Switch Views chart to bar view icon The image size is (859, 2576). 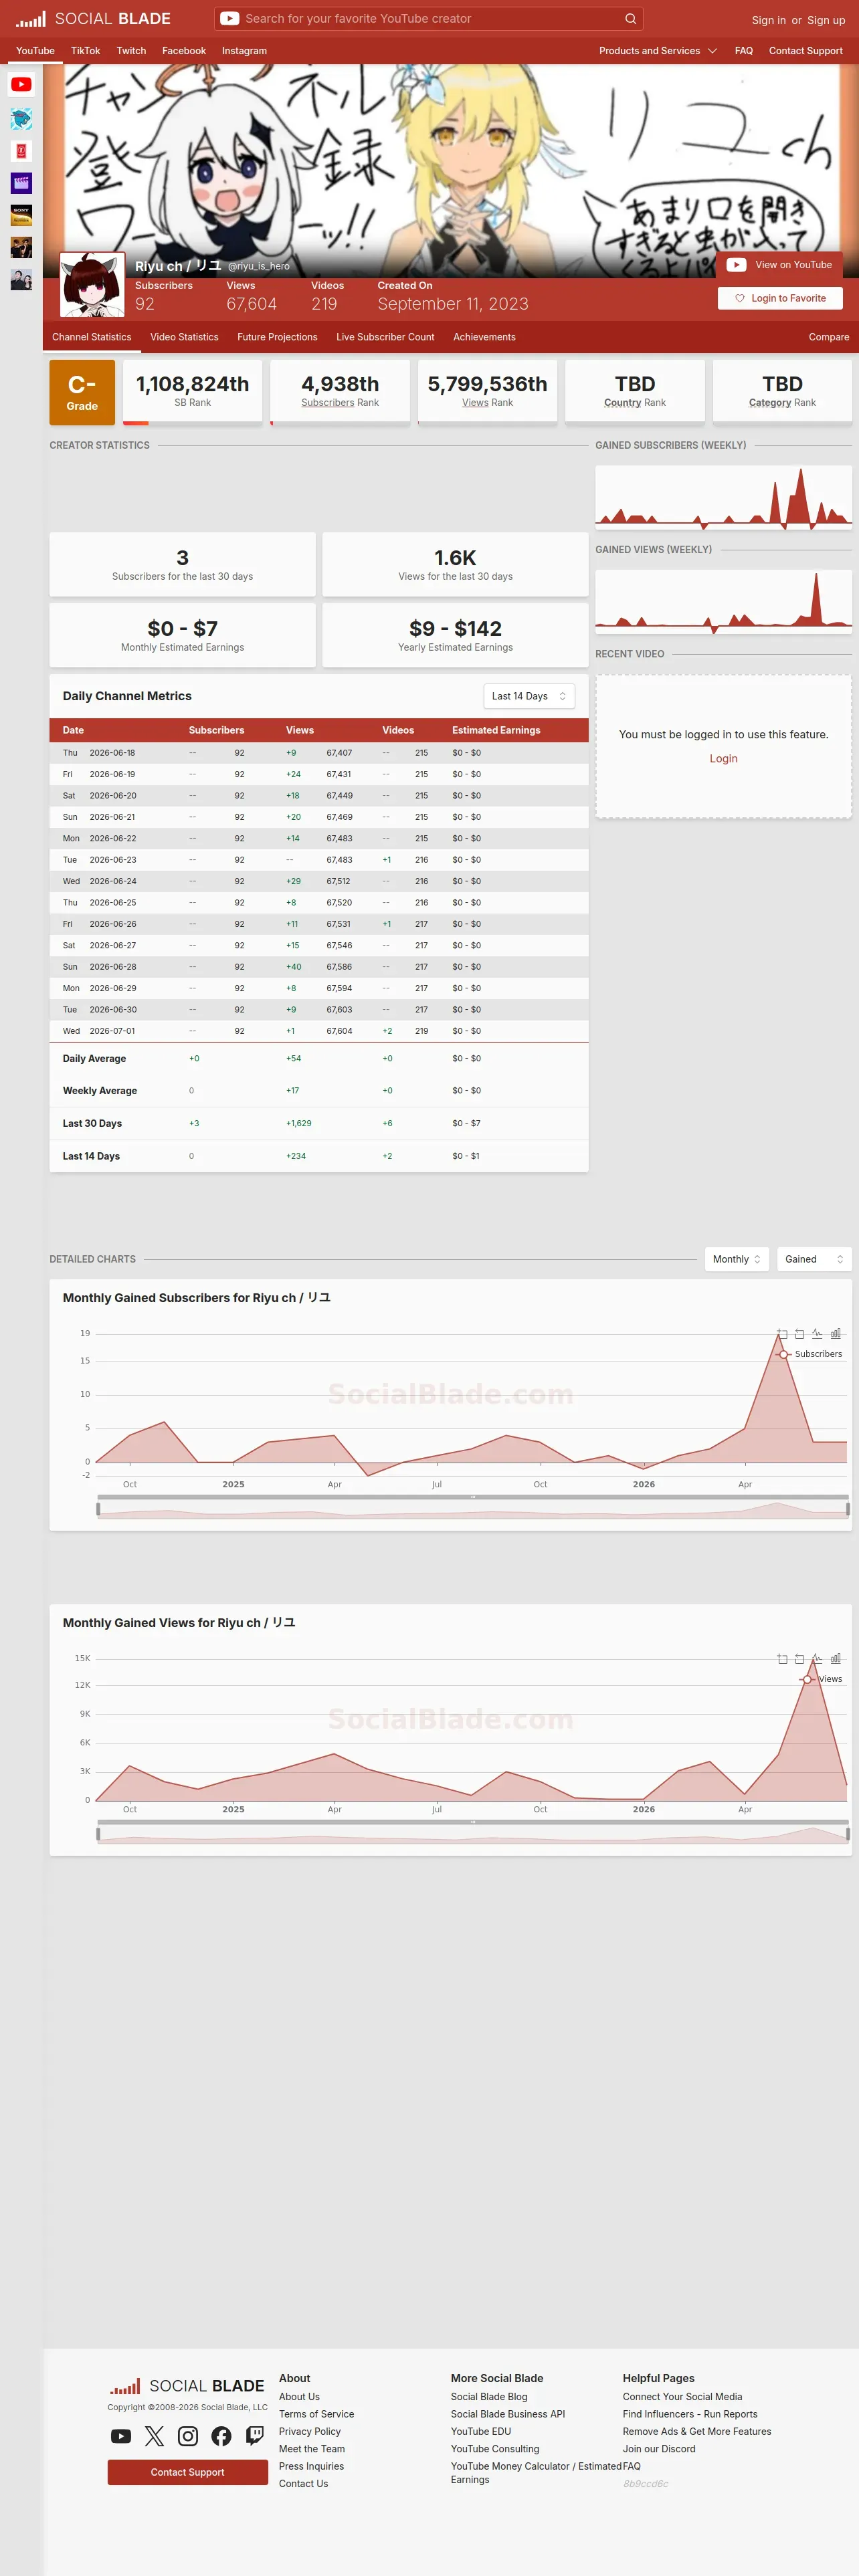tap(835, 1659)
